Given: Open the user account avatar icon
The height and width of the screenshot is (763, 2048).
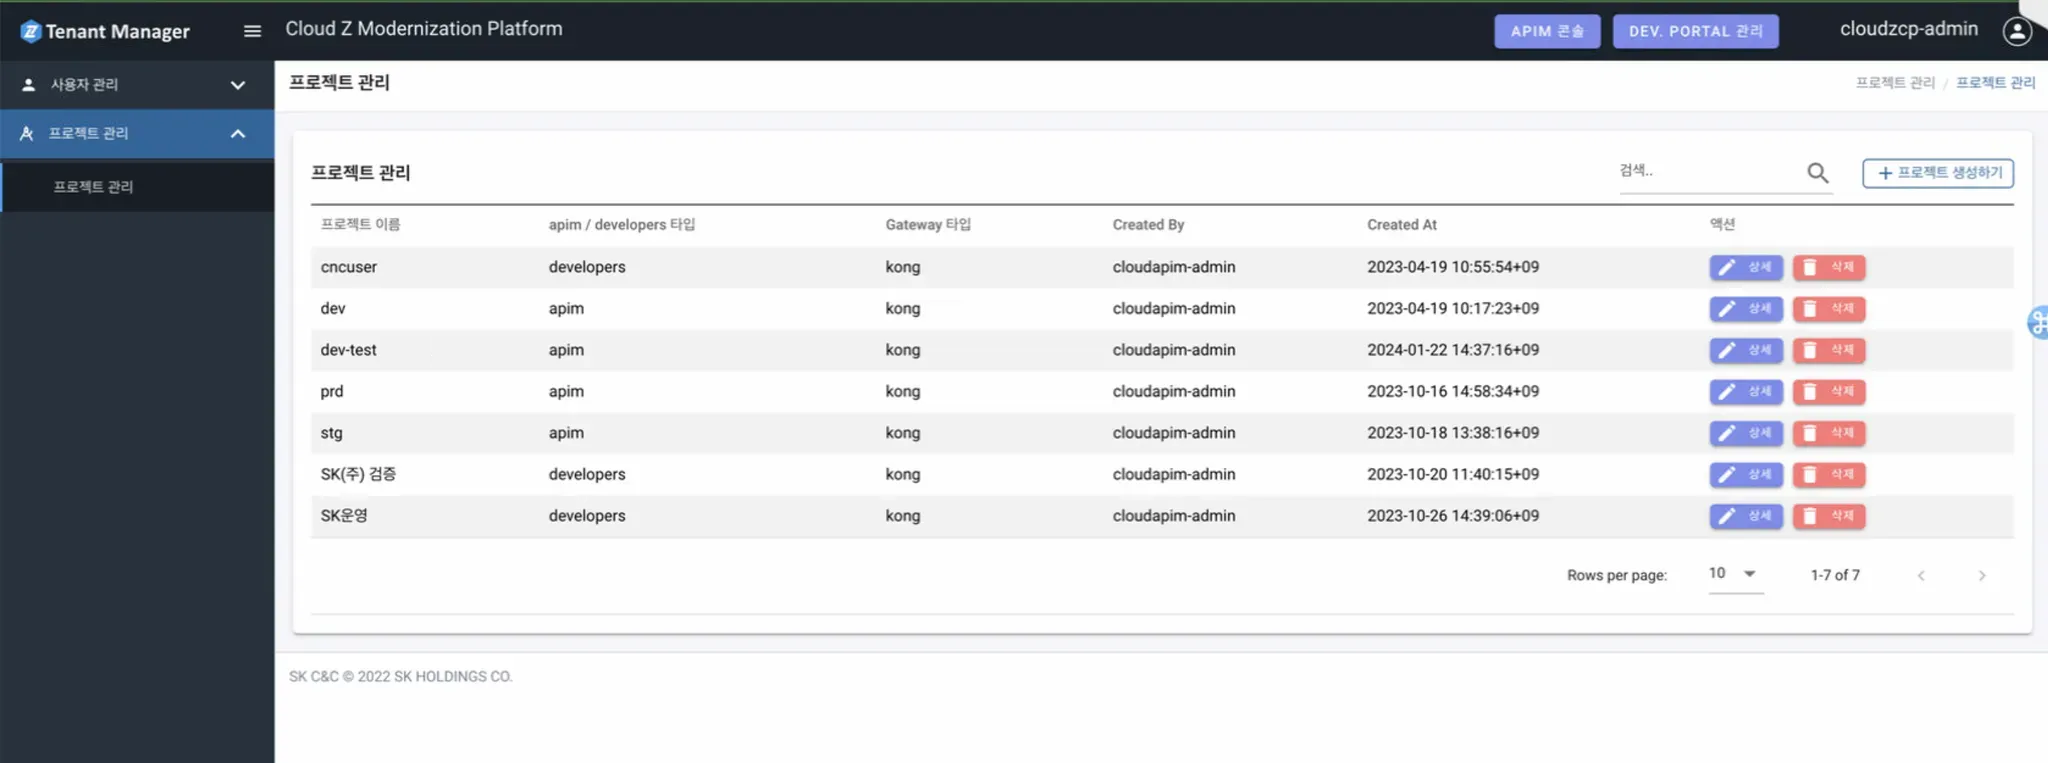Looking at the screenshot, I should (2017, 31).
